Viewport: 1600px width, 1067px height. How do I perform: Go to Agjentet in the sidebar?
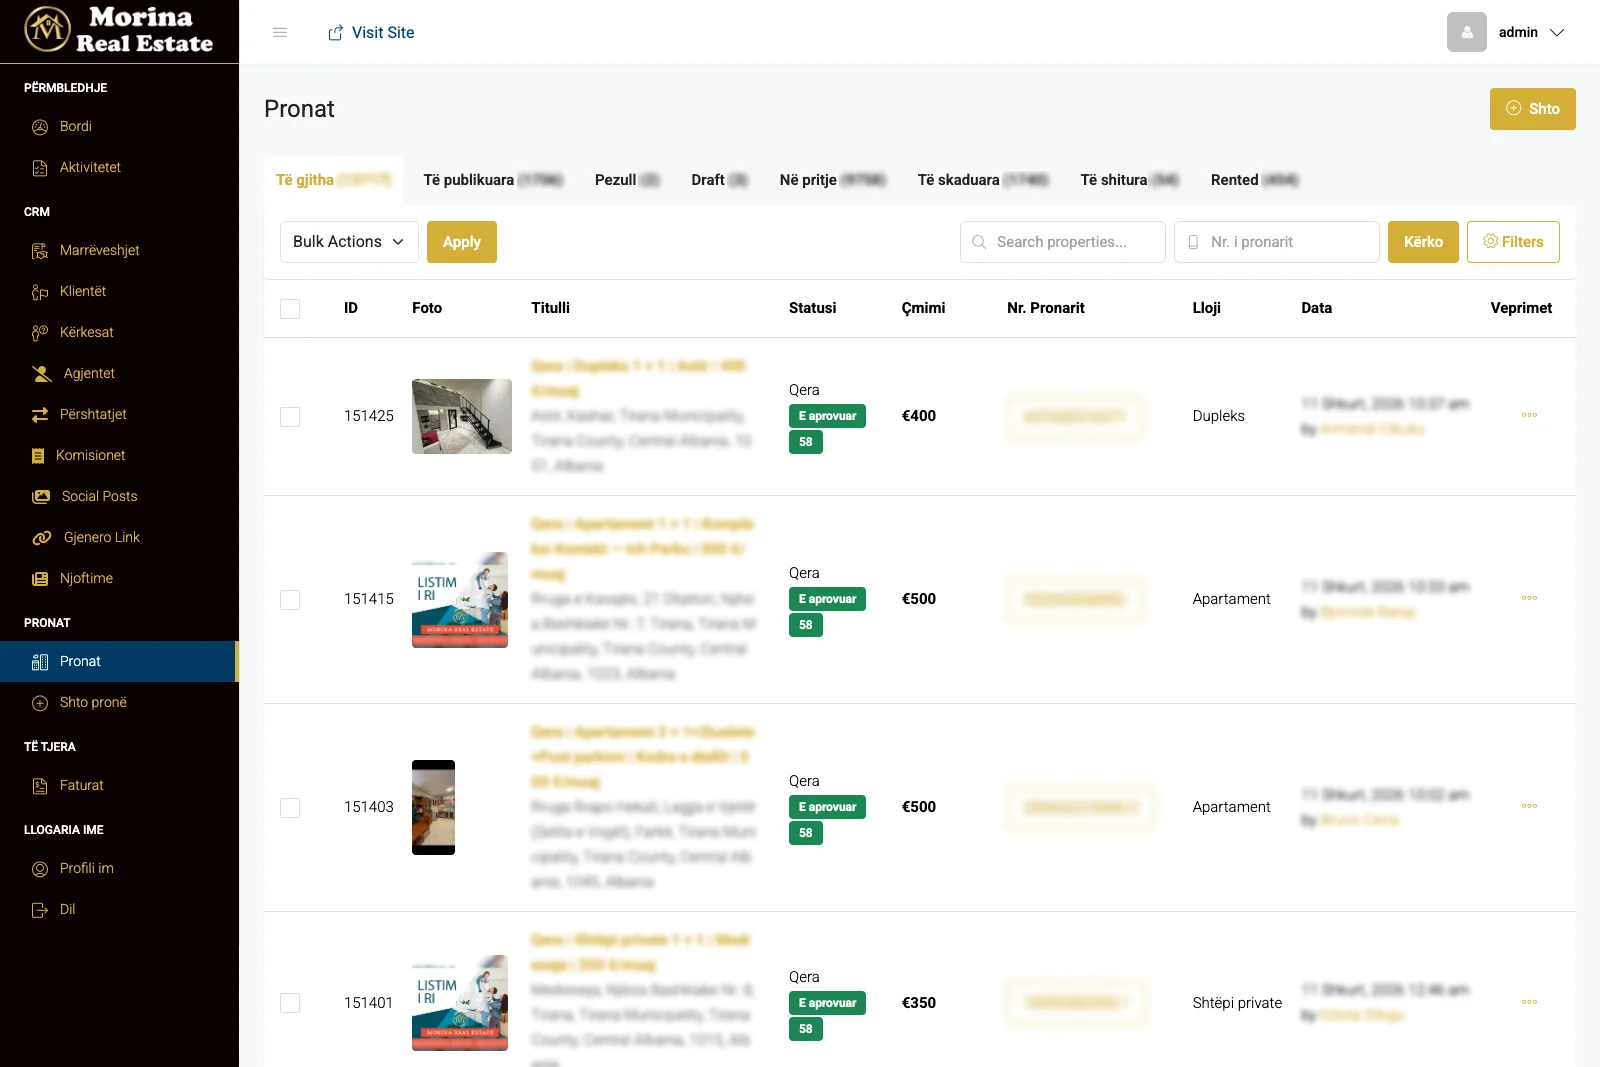(x=89, y=373)
